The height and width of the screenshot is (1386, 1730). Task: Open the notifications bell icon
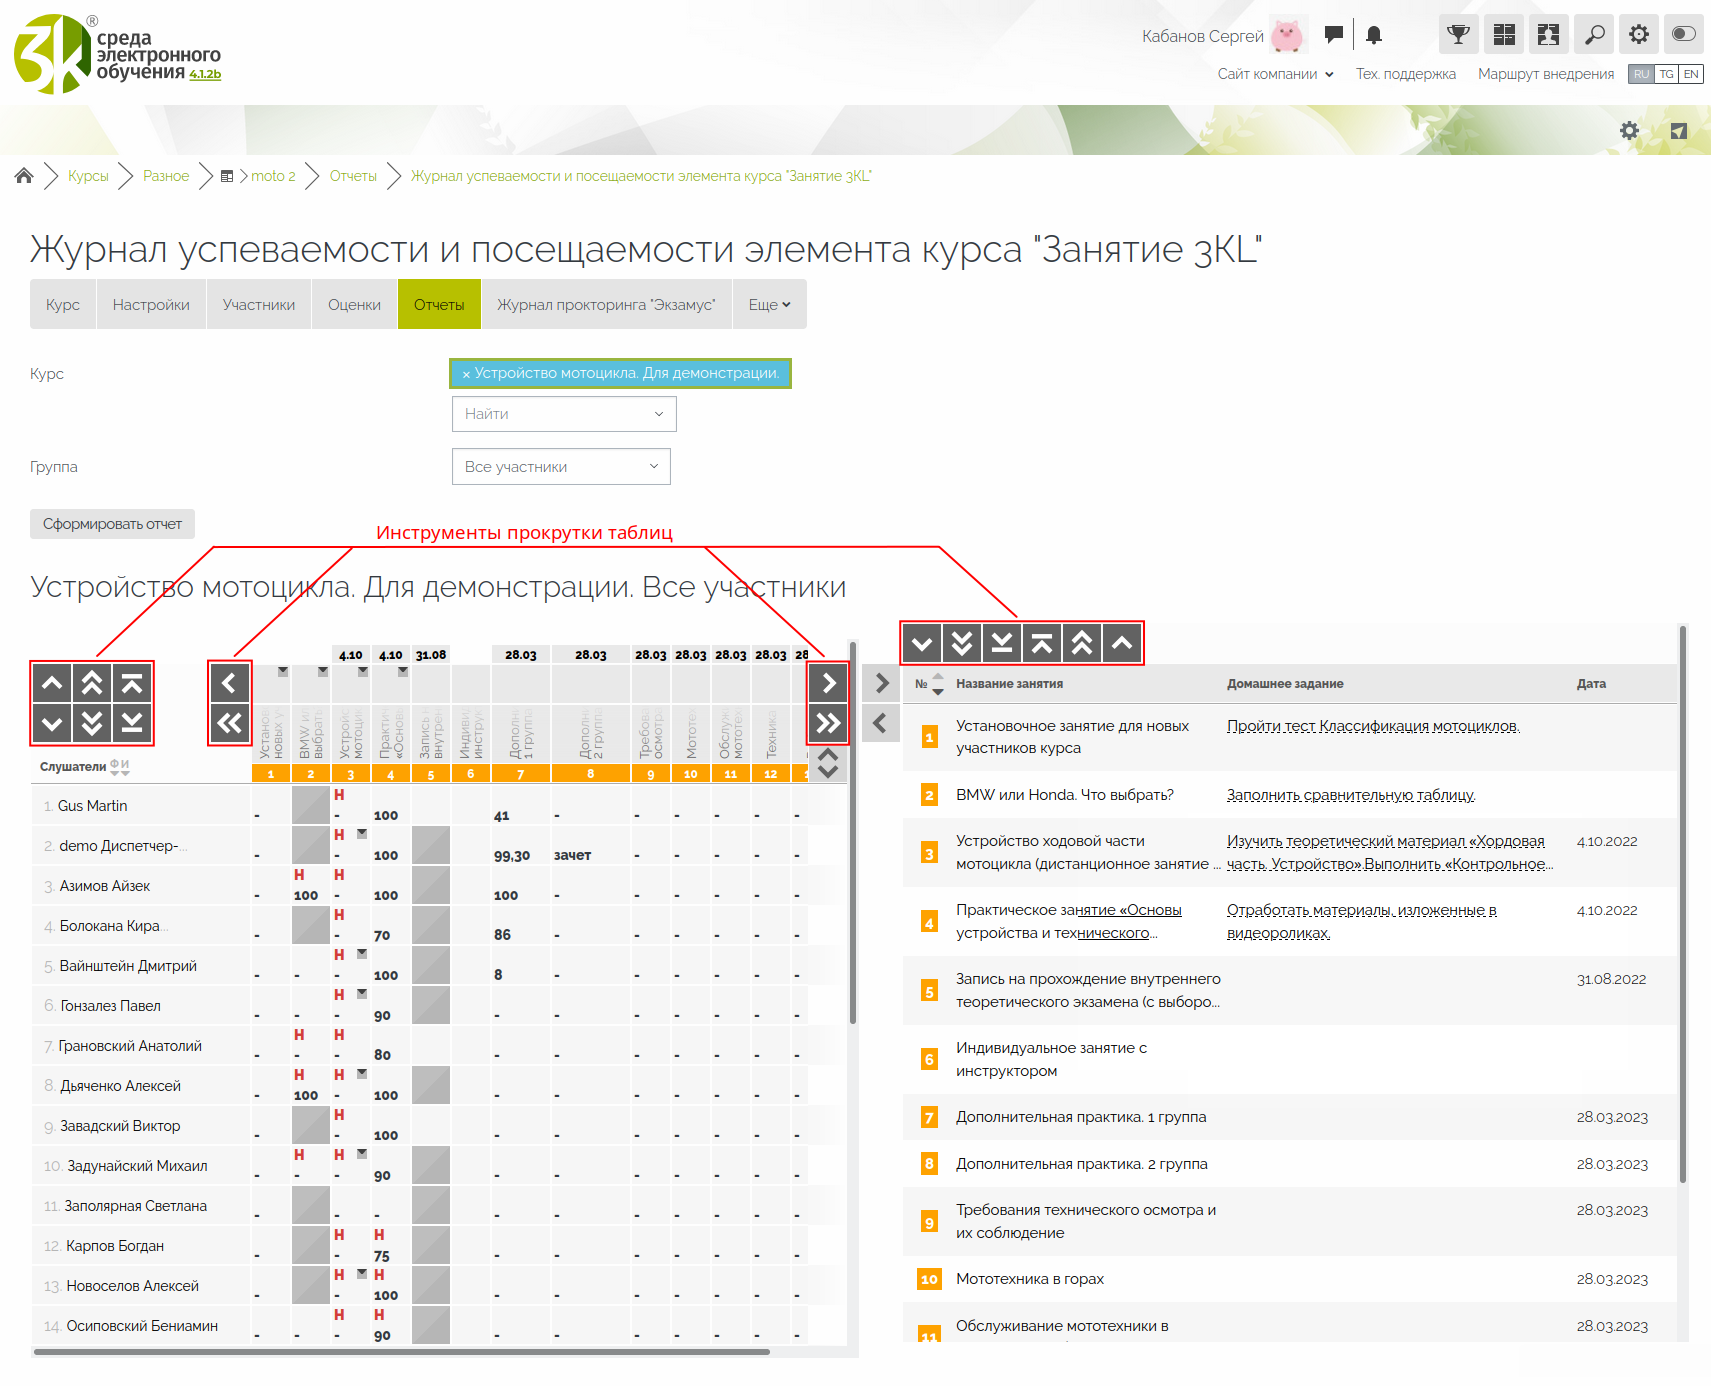tap(1374, 35)
